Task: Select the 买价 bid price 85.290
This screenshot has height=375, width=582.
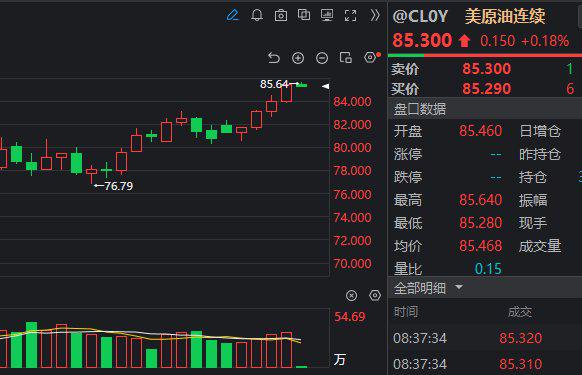Action: click(x=487, y=89)
